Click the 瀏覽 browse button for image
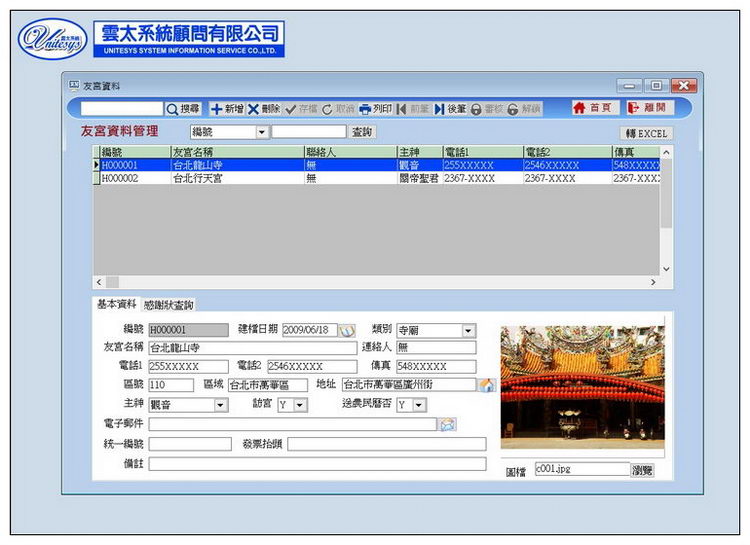Viewport: 750px width, 545px height. [642, 469]
